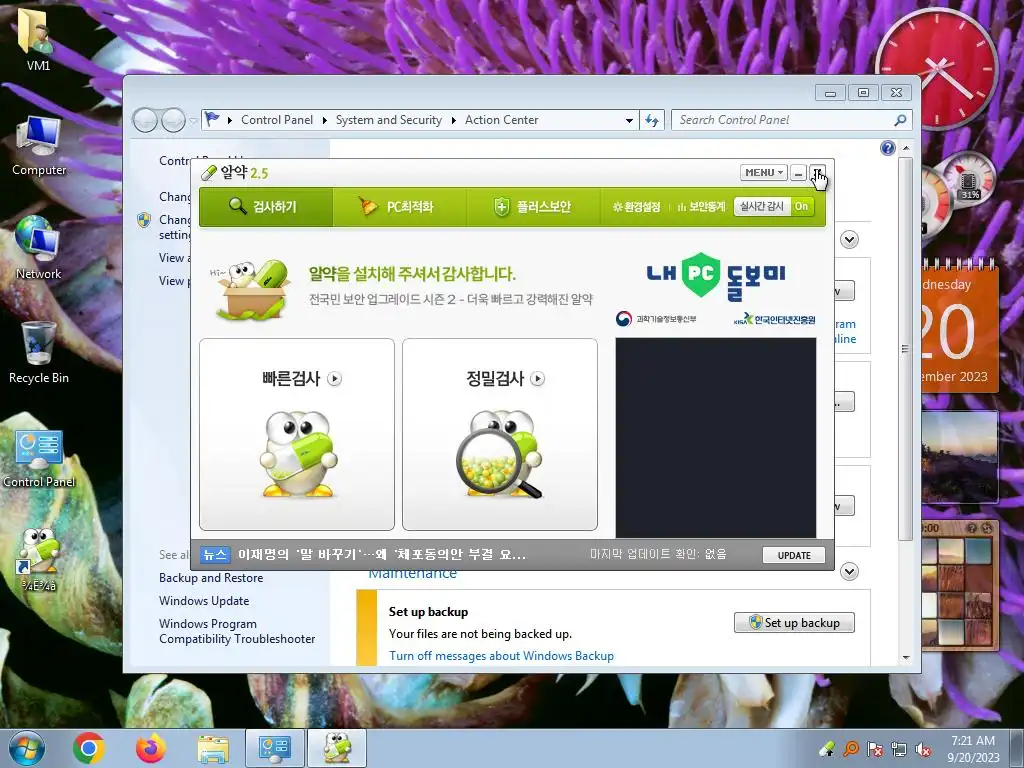Open 환경설정 settings in ALYac
The width and height of the screenshot is (1024, 768).
click(636, 207)
